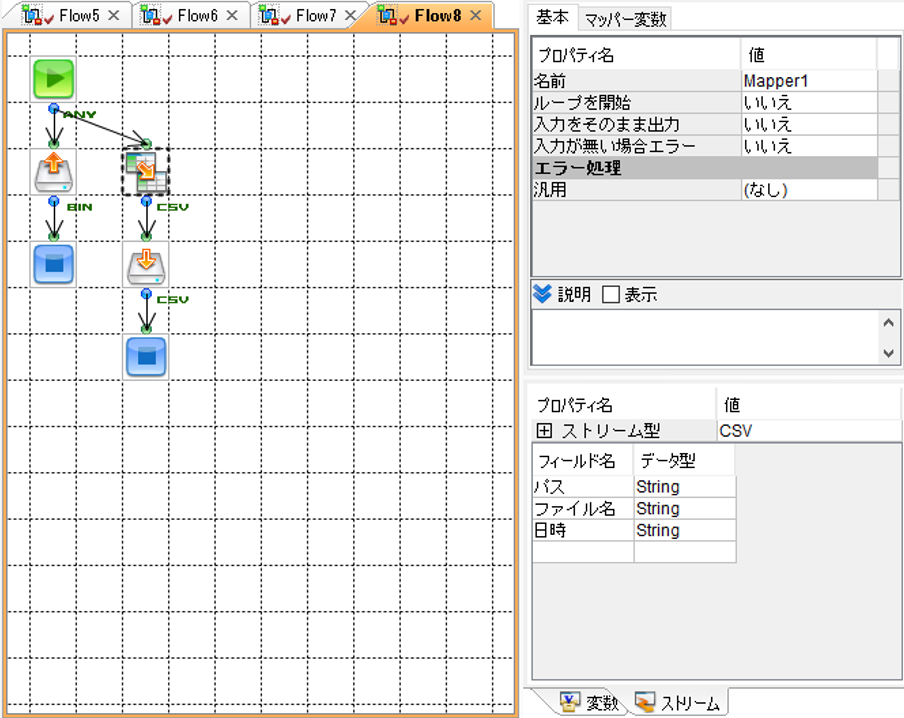Edit the Mapper1 name value field
This screenshot has height=718, width=904.
(809, 81)
